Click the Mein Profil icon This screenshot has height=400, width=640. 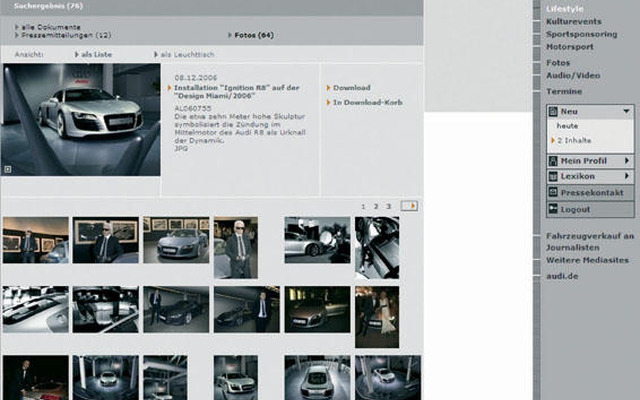pos(553,161)
